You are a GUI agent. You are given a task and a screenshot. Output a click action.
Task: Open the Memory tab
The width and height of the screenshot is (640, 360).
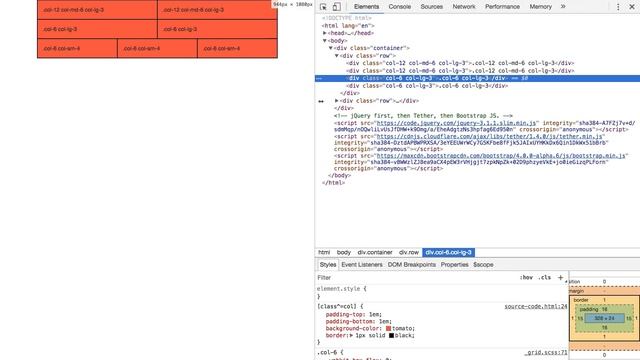(540, 7)
